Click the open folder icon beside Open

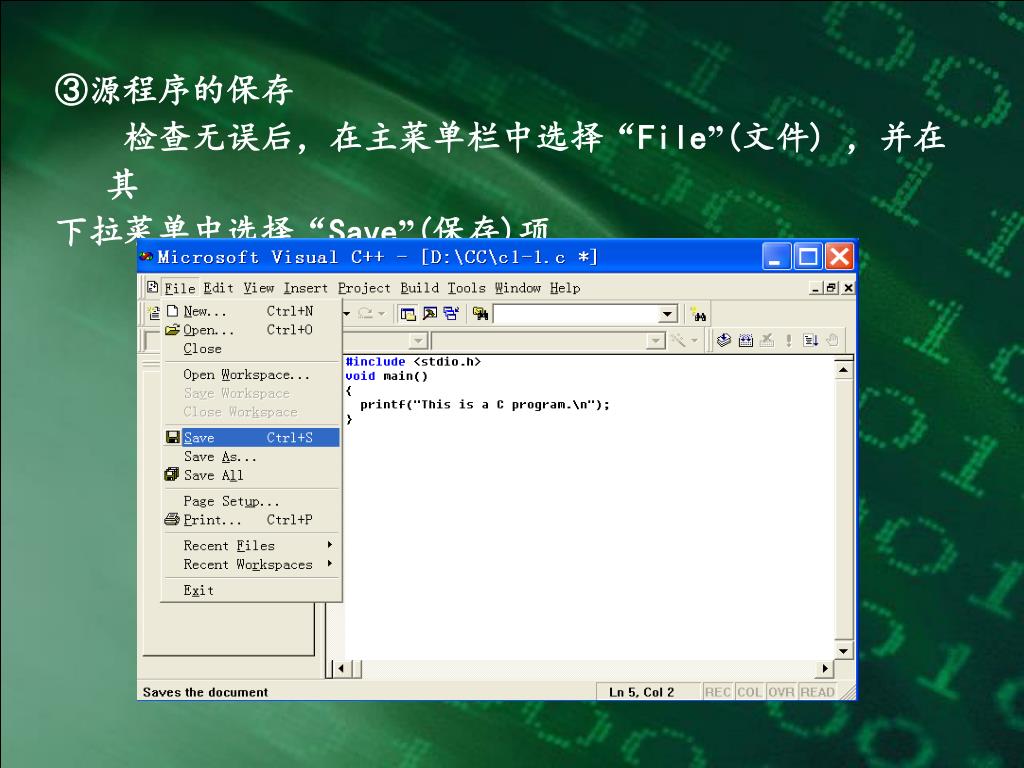pyautogui.click(x=172, y=329)
